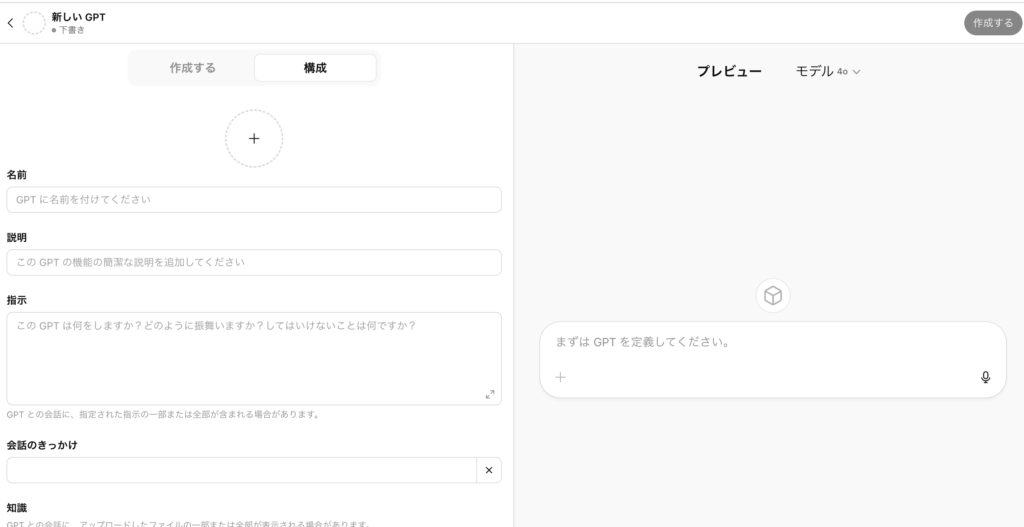Click the 説明 section label

pos(16,238)
